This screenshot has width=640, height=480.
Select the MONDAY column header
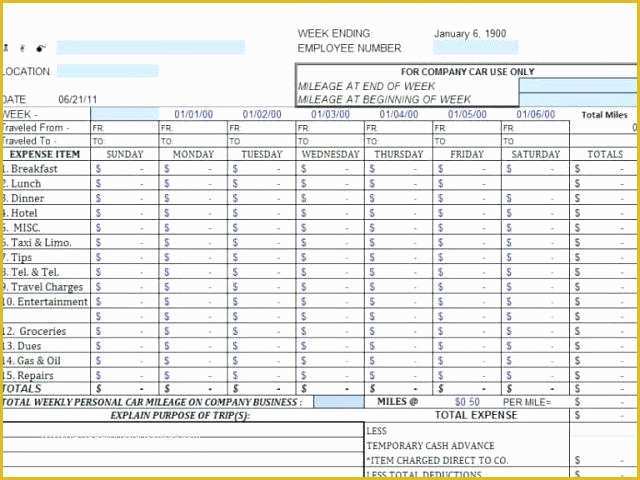pyautogui.click(x=193, y=154)
